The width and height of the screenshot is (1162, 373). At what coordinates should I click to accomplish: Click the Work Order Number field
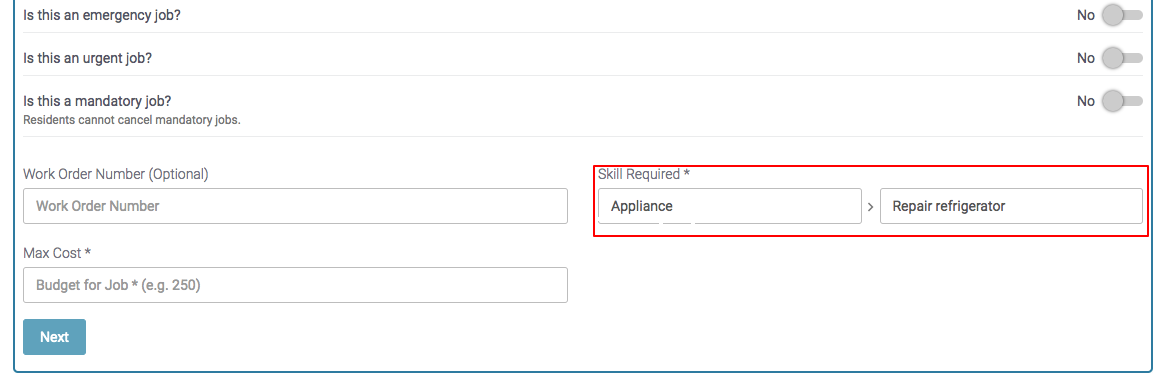296,206
